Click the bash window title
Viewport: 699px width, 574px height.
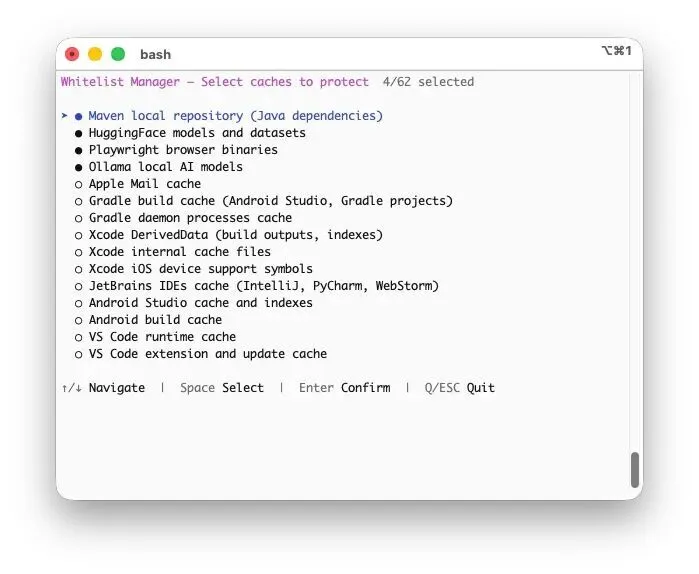(155, 54)
